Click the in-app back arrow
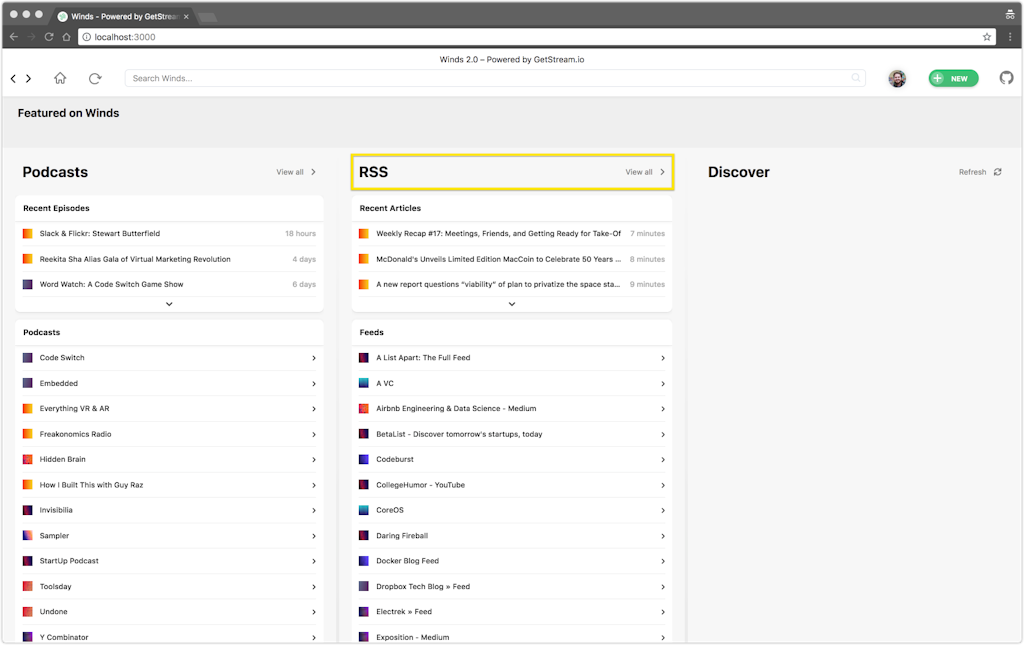Viewport: 1024px width, 645px height. pyautogui.click(x=13, y=78)
